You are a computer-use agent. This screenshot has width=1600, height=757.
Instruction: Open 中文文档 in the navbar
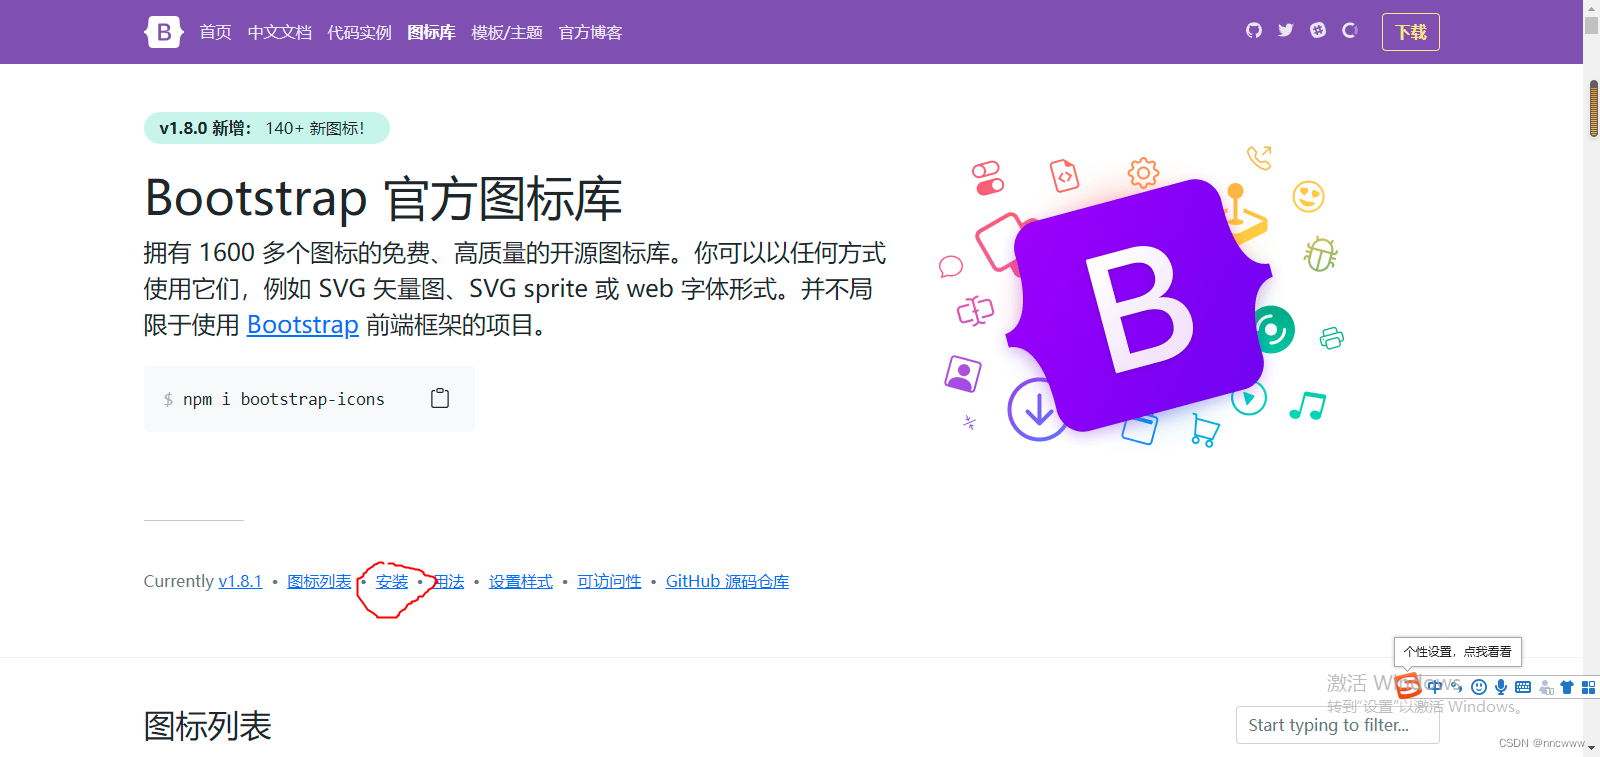pos(279,32)
